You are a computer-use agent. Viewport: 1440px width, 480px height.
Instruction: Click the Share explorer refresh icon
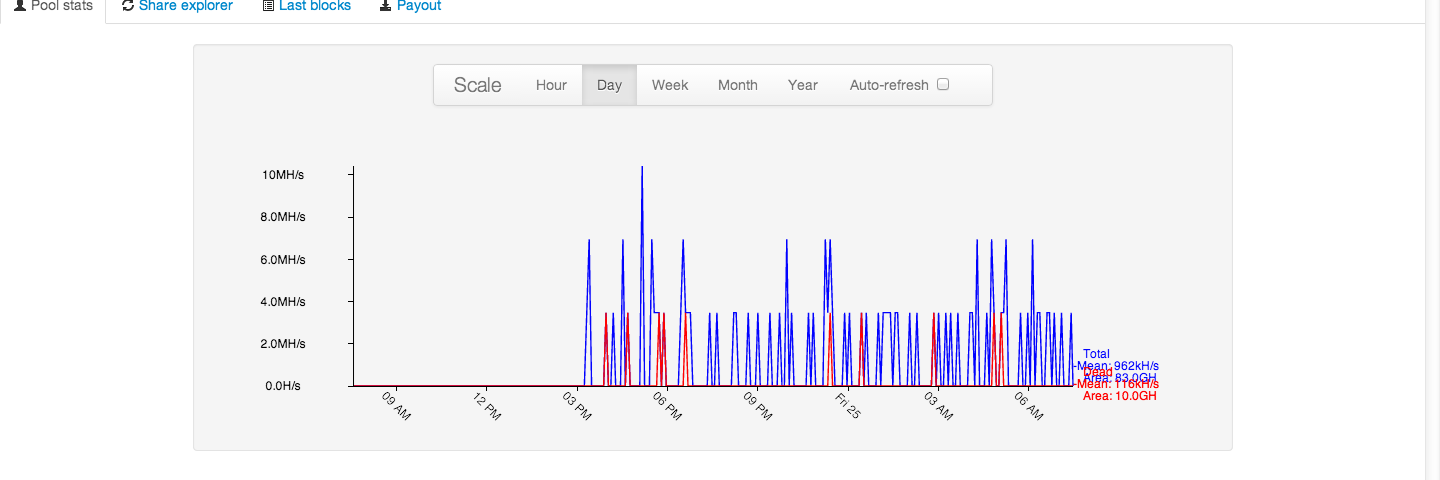[128, 6]
